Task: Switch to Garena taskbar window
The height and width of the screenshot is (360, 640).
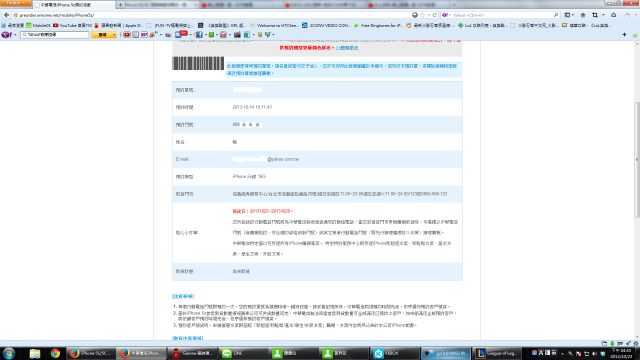Action: (x=192, y=353)
